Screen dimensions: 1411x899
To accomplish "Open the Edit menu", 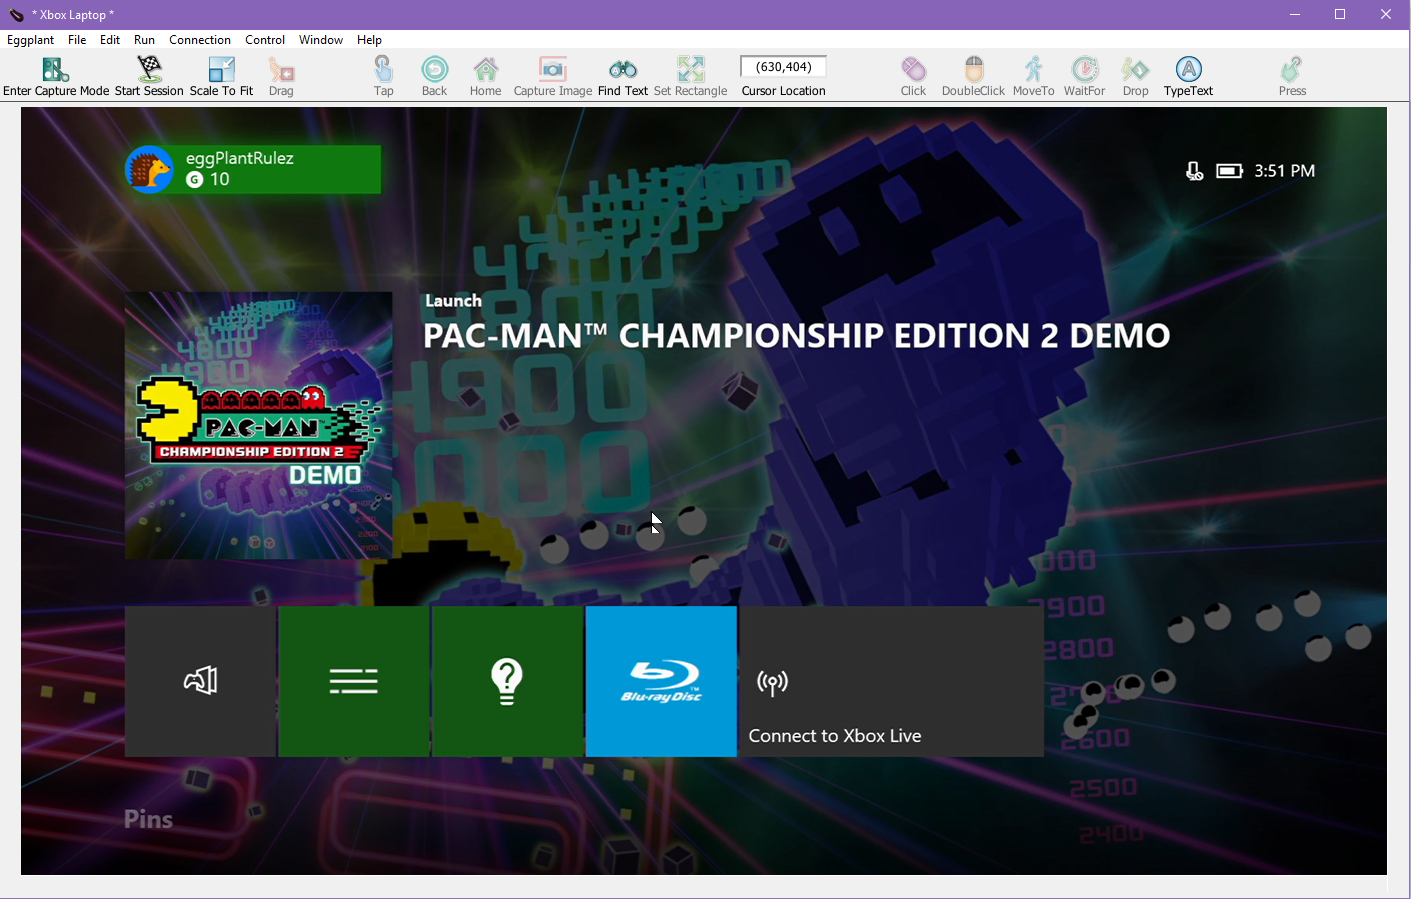I will click(x=110, y=40).
